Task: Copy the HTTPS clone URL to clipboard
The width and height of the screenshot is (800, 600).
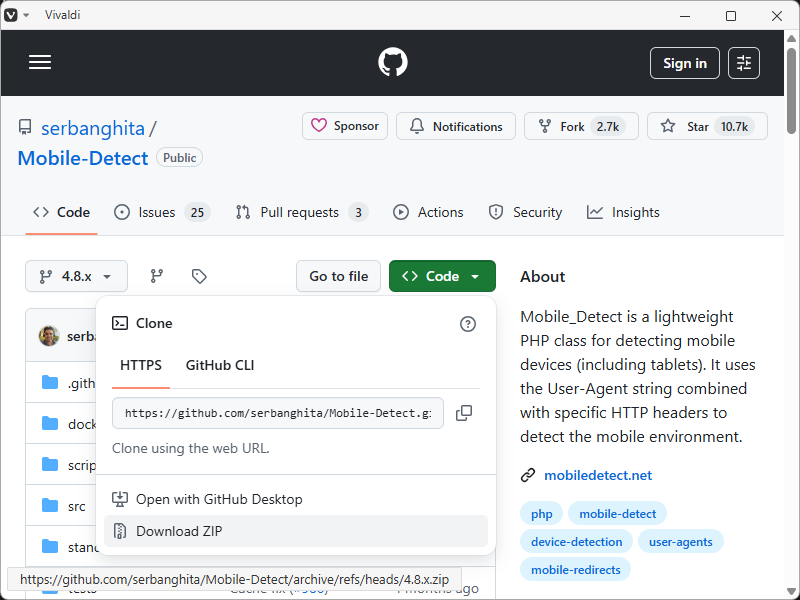Action: tap(464, 413)
